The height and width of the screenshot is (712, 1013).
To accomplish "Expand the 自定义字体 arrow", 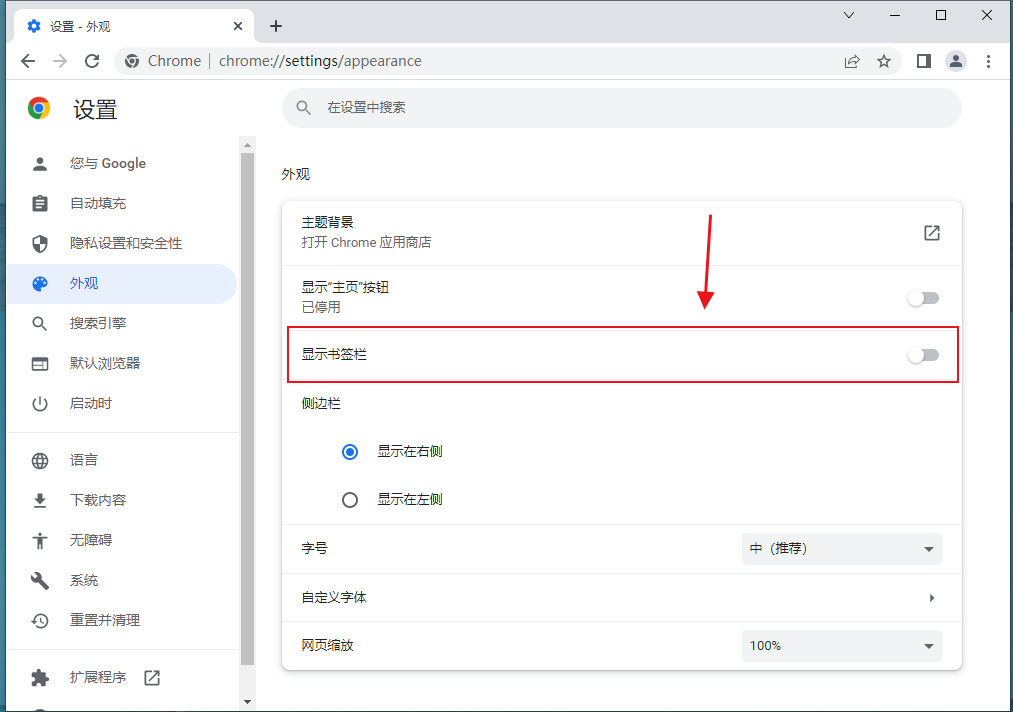I will [x=932, y=598].
